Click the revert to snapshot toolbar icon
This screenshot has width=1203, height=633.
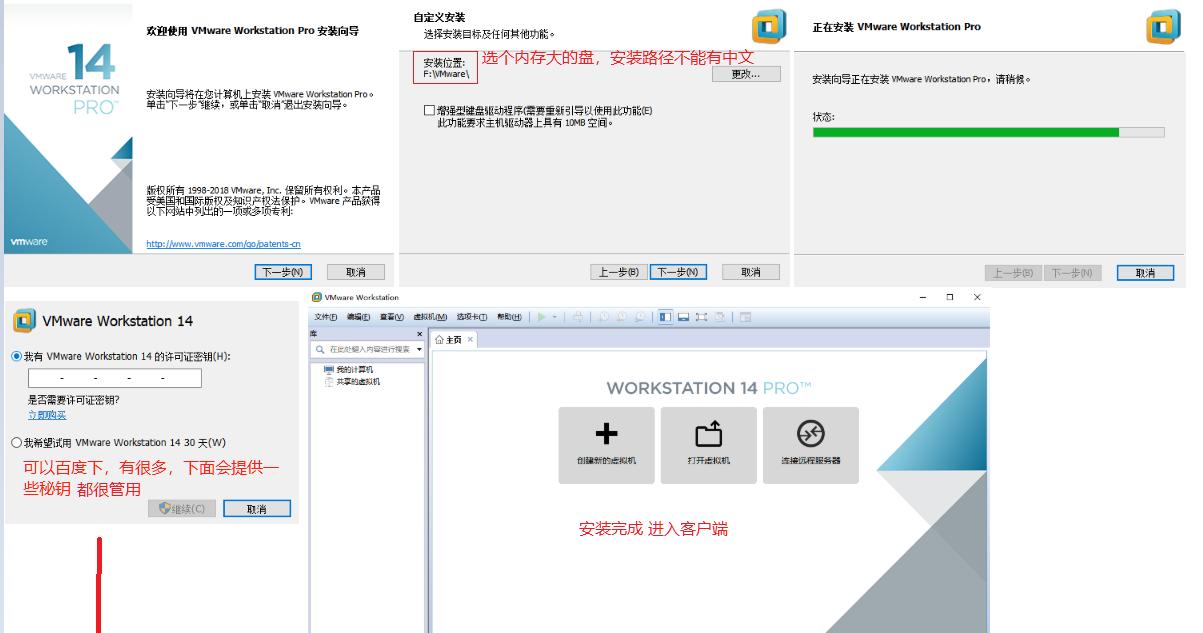coord(621,317)
